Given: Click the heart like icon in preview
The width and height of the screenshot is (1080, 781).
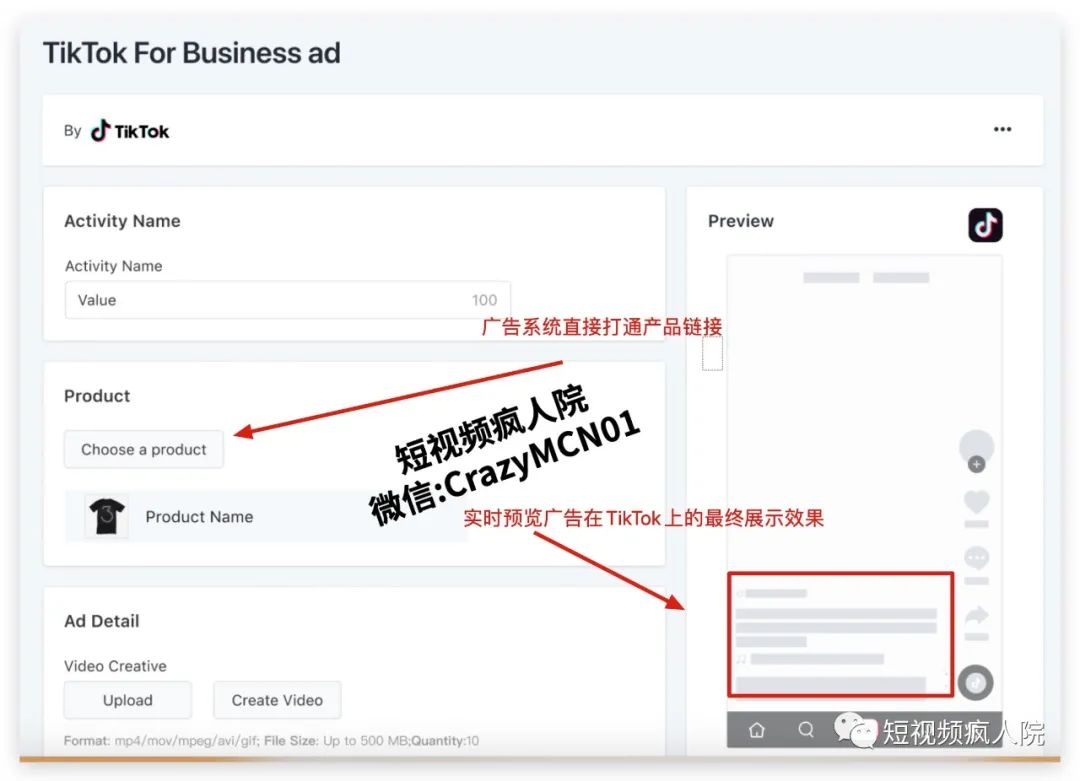Looking at the screenshot, I should click(x=976, y=502).
